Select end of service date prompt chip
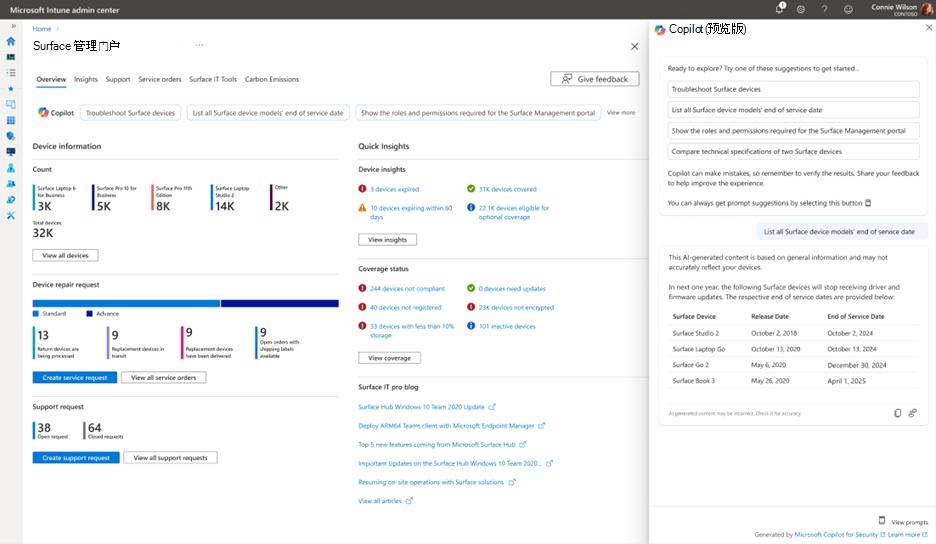 tap(268, 113)
